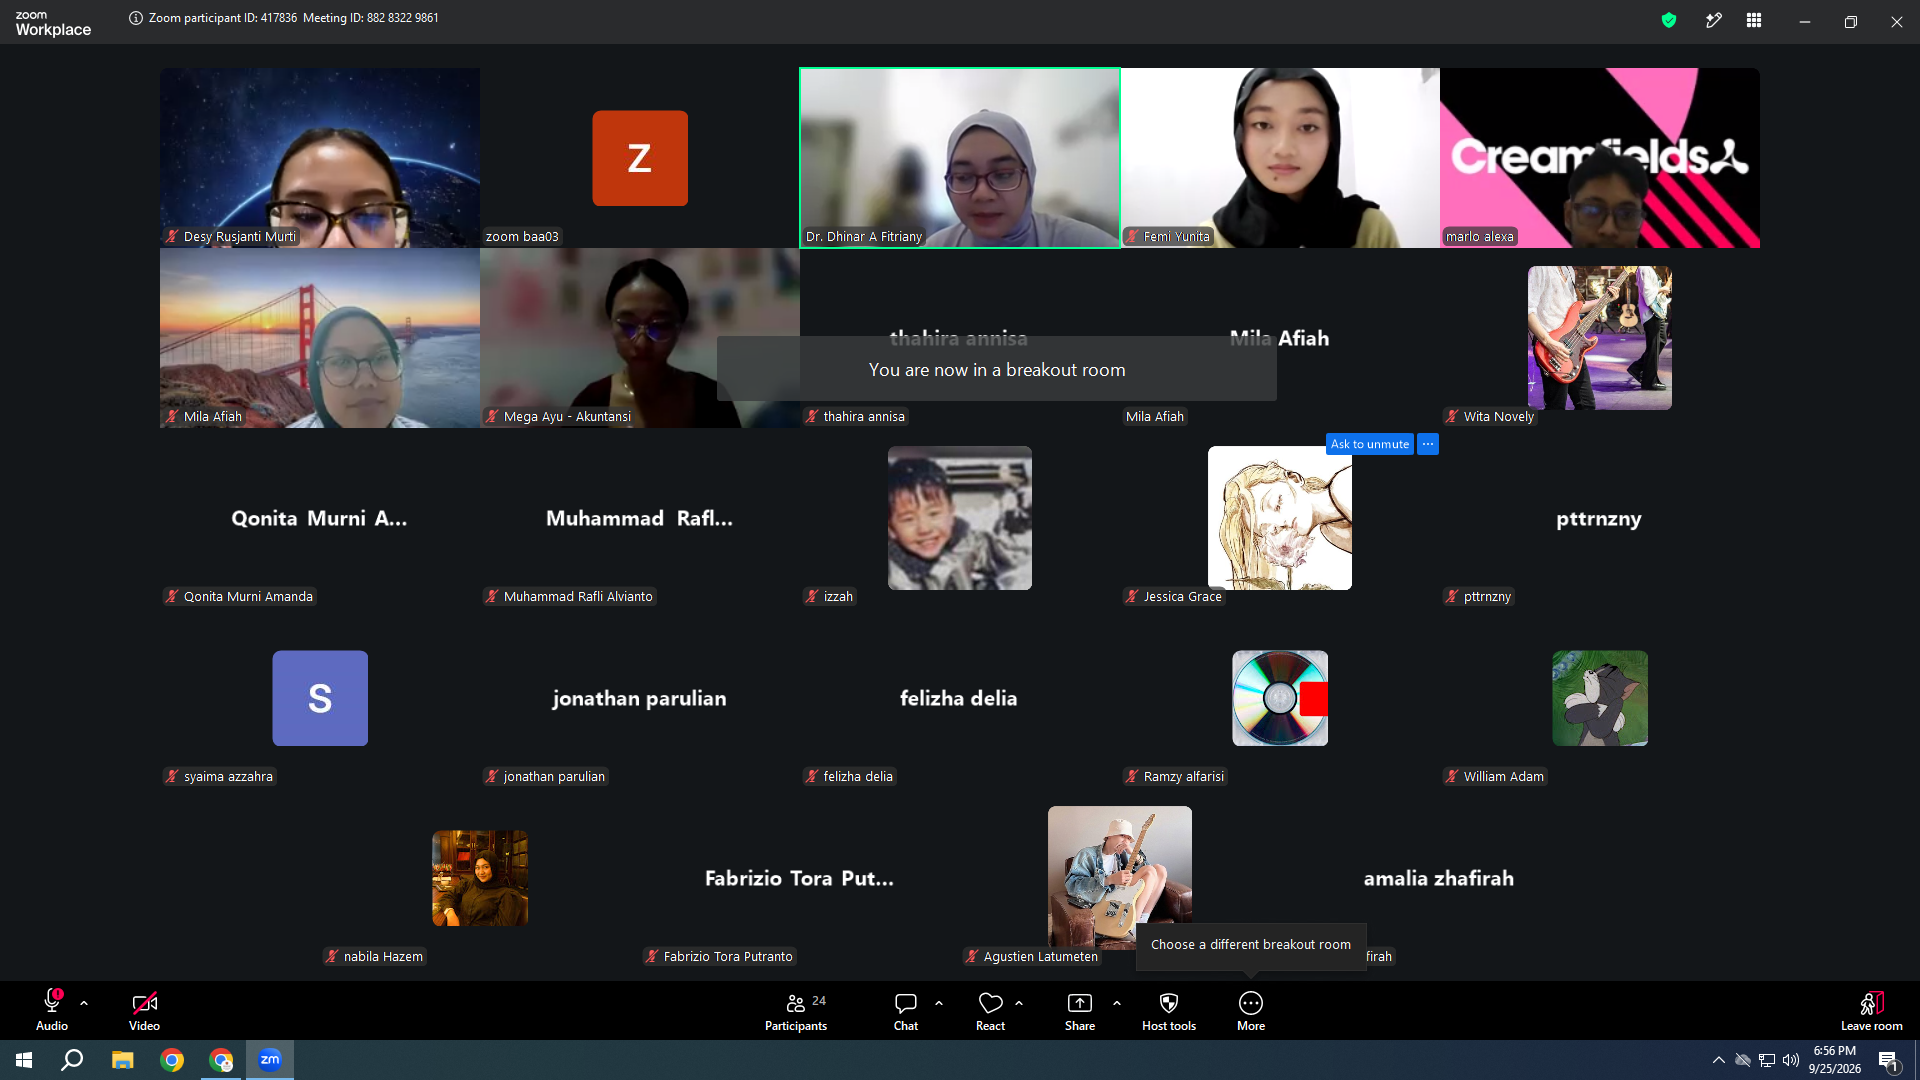Open the three-dots menu beside Ask to unmute

[x=1428, y=444]
